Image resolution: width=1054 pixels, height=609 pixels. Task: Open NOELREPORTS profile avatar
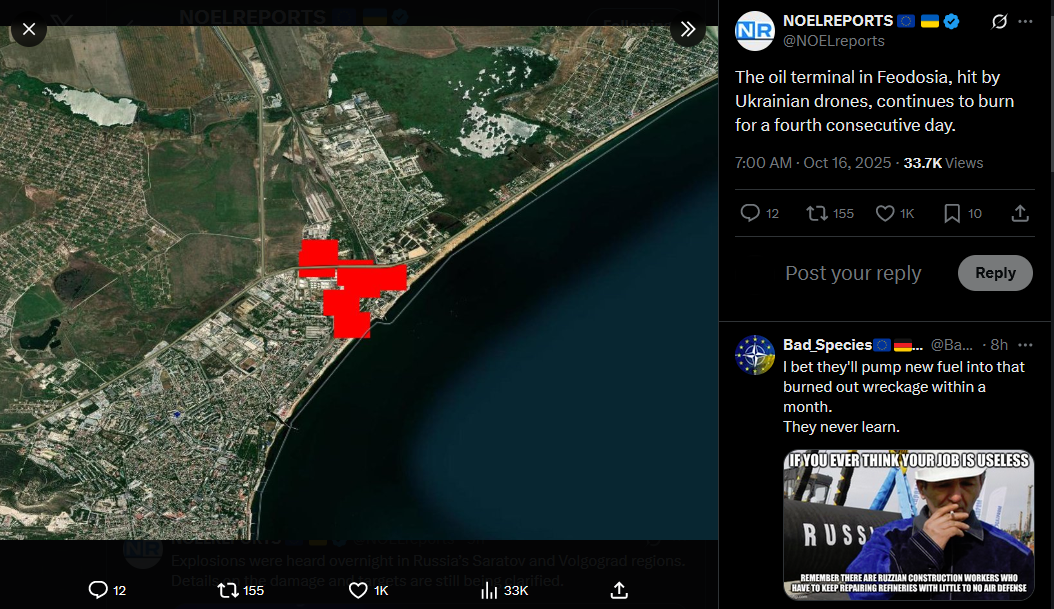pyautogui.click(x=755, y=31)
